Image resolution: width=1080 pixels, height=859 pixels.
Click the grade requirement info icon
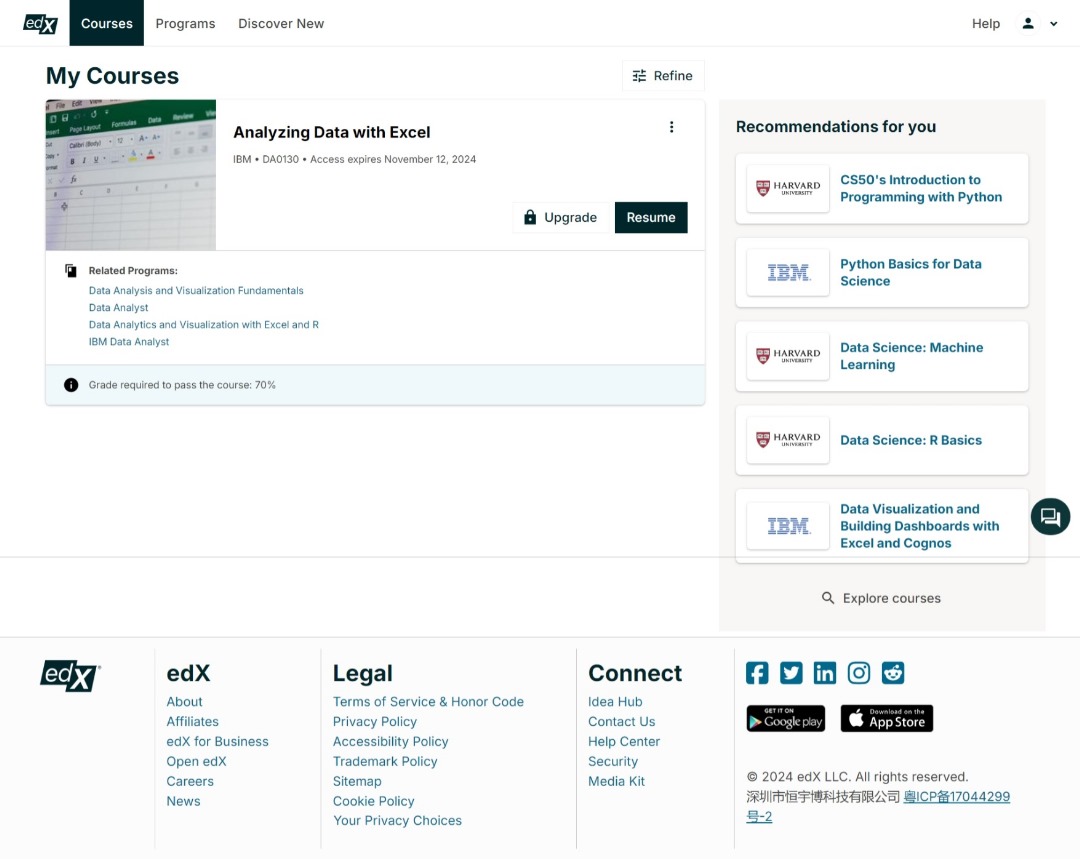coord(71,385)
